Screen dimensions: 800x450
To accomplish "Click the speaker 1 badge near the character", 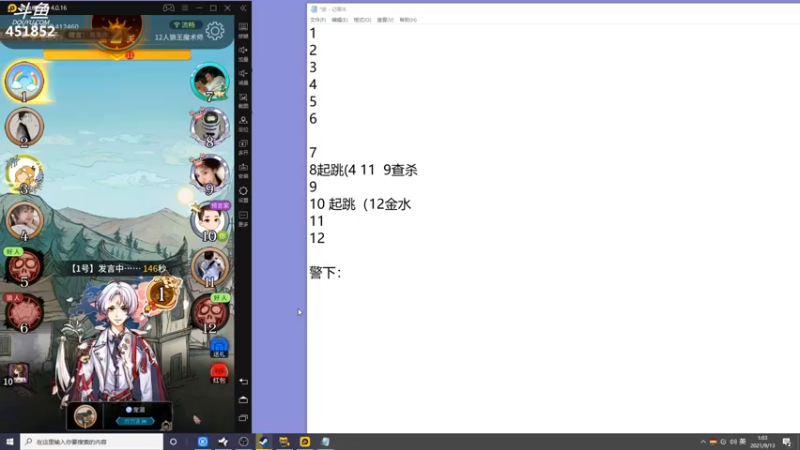I will tap(162, 293).
